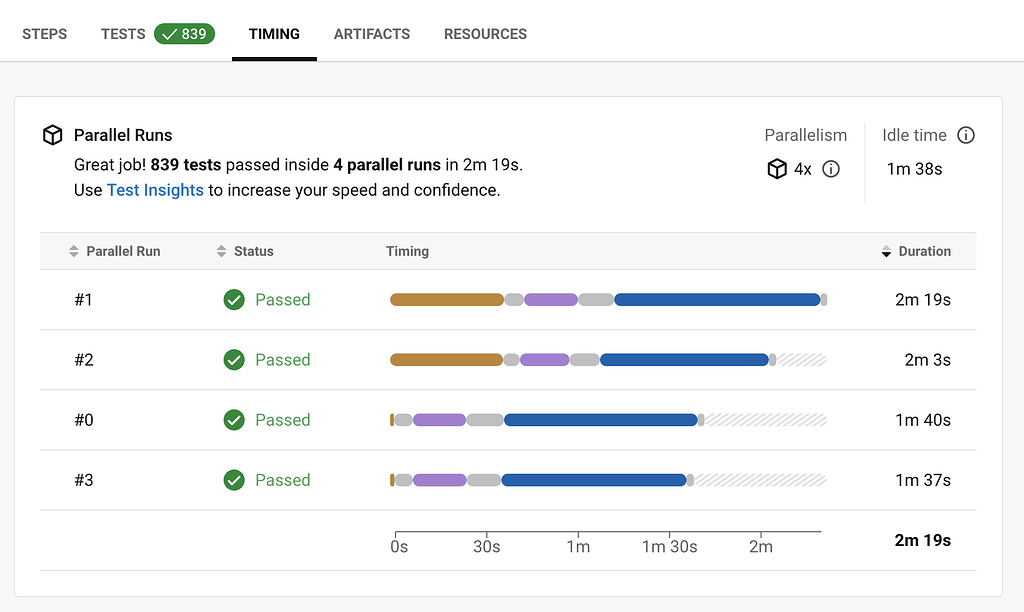Click the Parallel Runs cube icon
The height and width of the screenshot is (612, 1024).
coord(53,135)
